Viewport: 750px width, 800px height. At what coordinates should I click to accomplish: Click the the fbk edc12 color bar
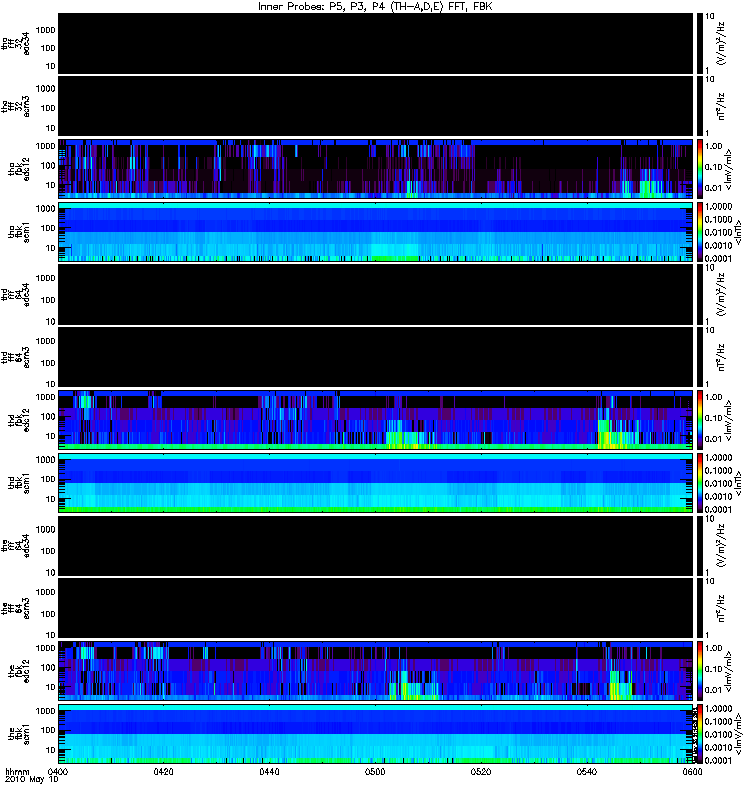point(700,671)
